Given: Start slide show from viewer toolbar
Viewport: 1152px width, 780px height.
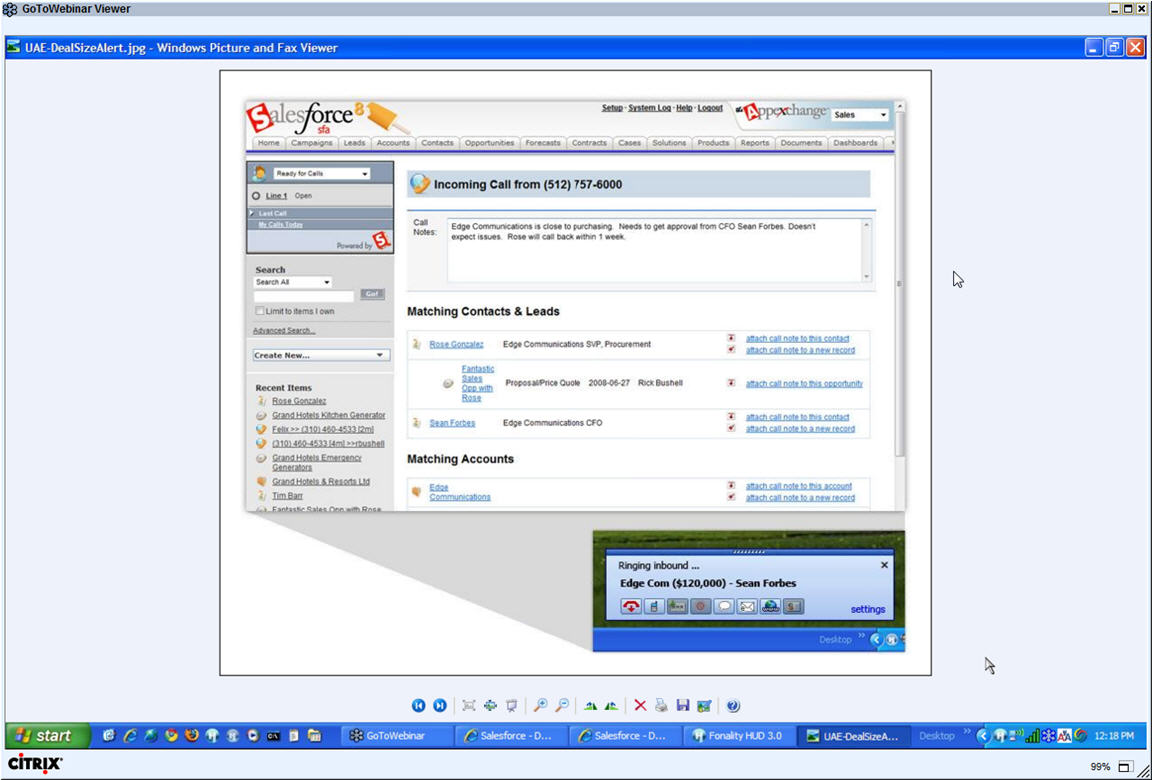Looking at the screenshot, I should point(511,706).
